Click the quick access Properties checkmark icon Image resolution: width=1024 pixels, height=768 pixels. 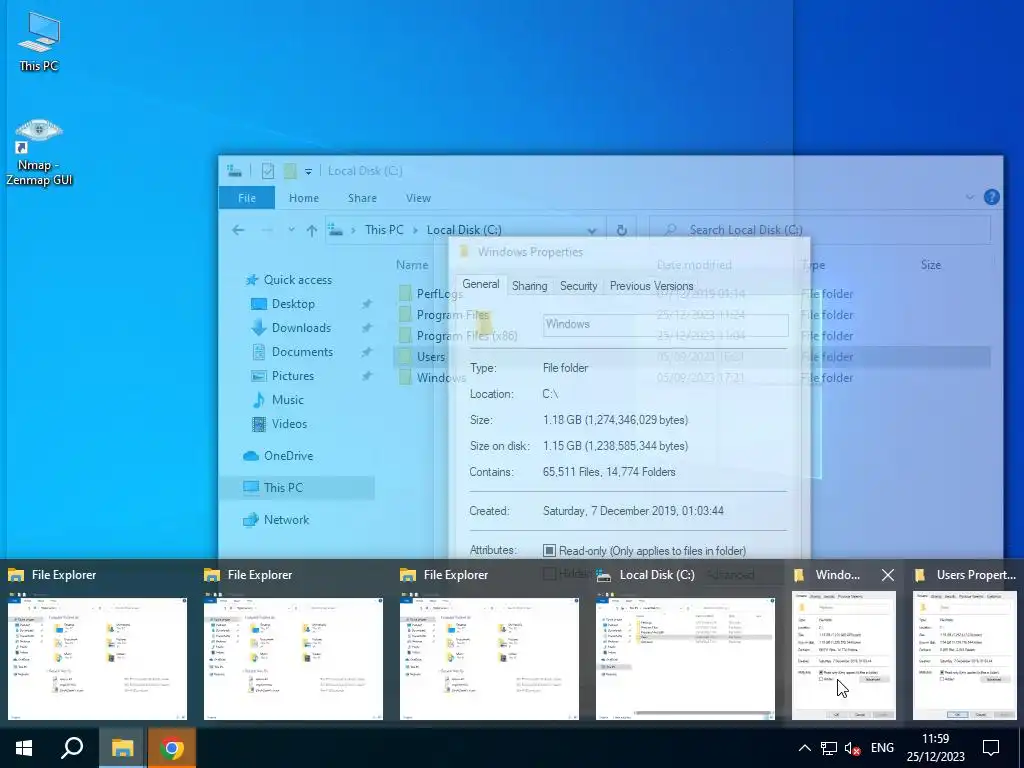tap(268, 171)
